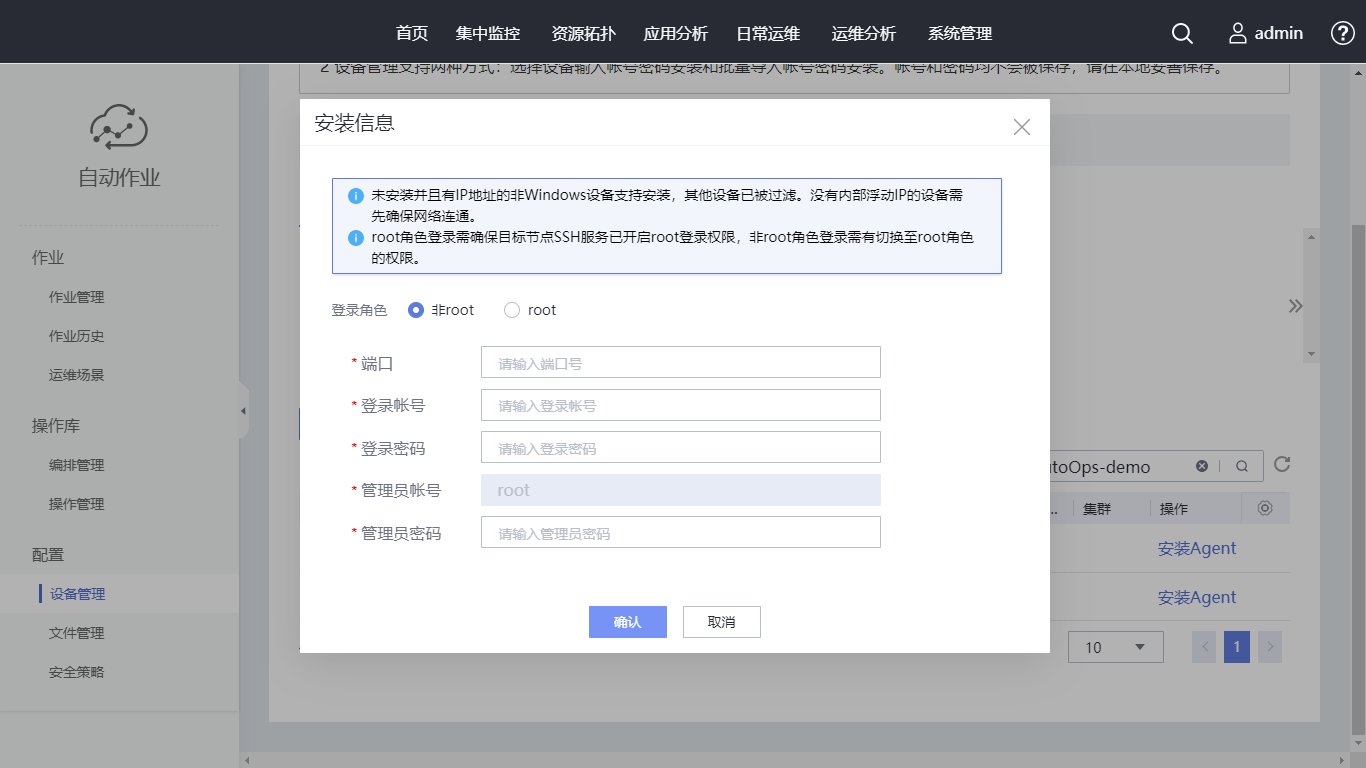The height and width of the screenshot is (768, 1366).
Task: Click the search icon in device filter box
Action: 1242,466
